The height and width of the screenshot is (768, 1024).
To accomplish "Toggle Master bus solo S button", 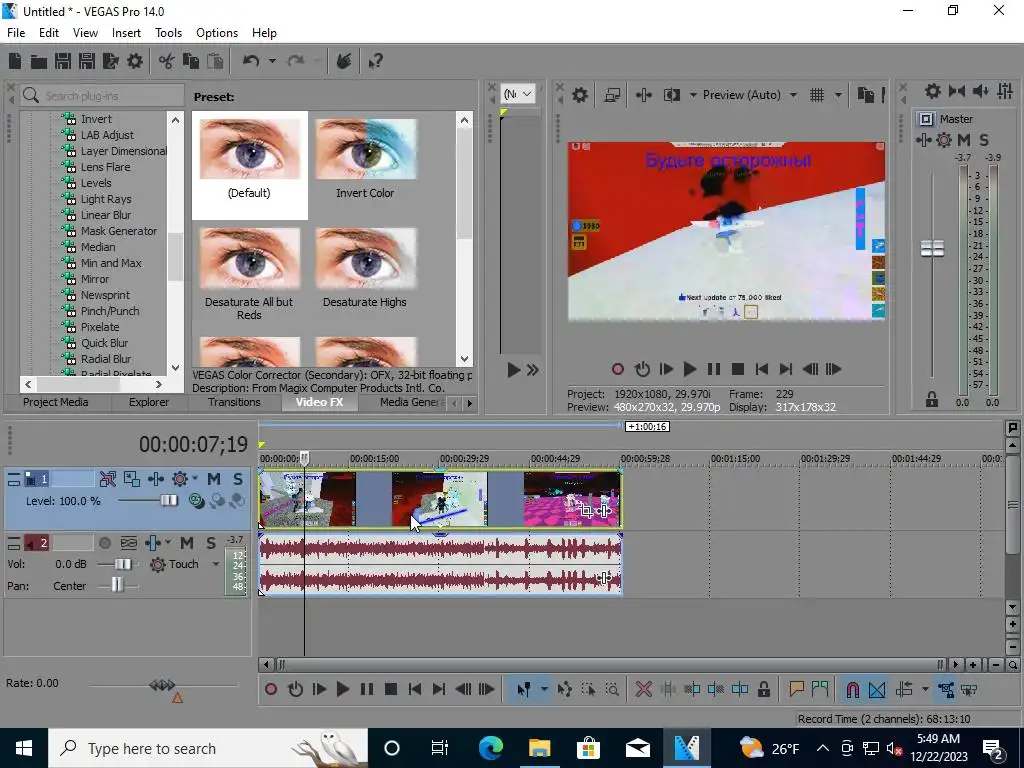I will [984, 139].
